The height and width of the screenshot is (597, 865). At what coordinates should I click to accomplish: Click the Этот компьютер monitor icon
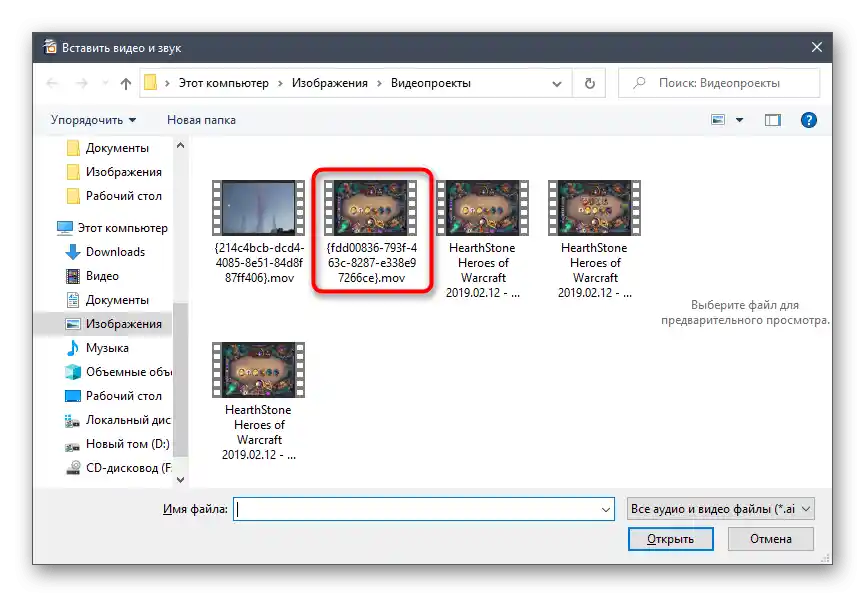(x=65, y=228)
